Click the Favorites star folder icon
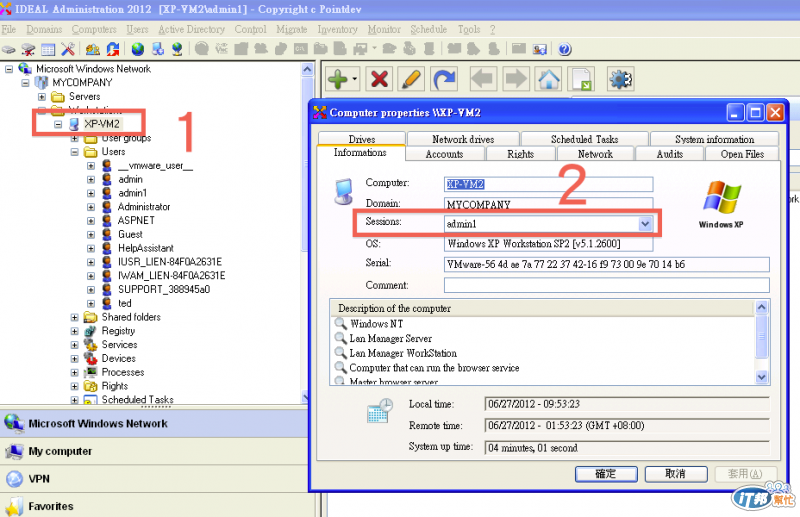The height and width of the screenshot is (517, 800). [14, 506]
